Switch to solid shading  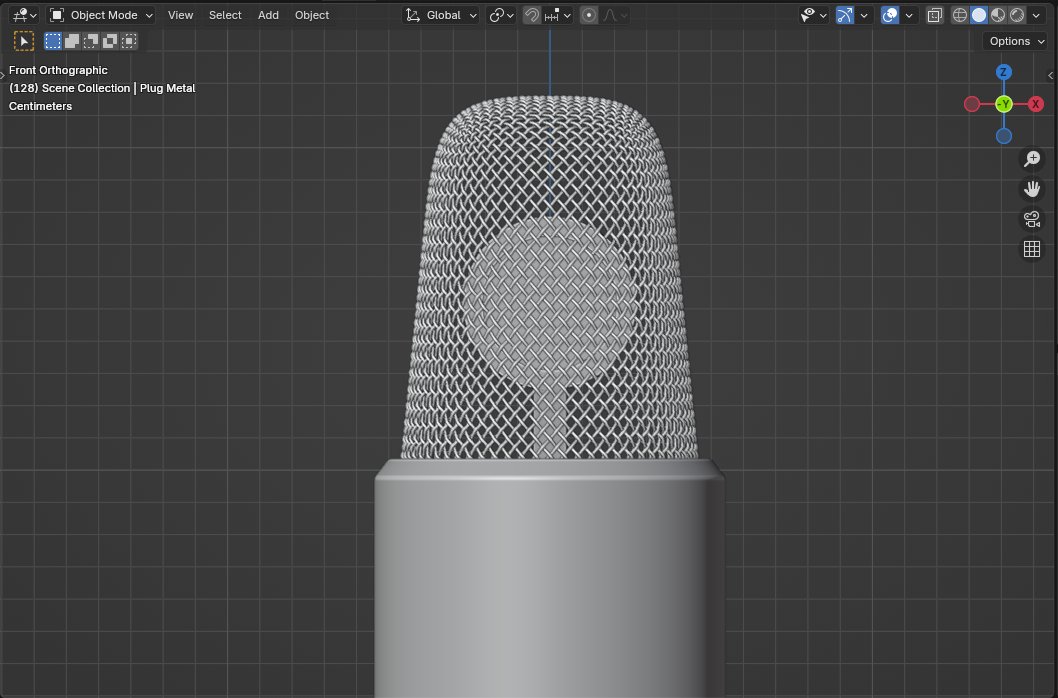point(978,15)
